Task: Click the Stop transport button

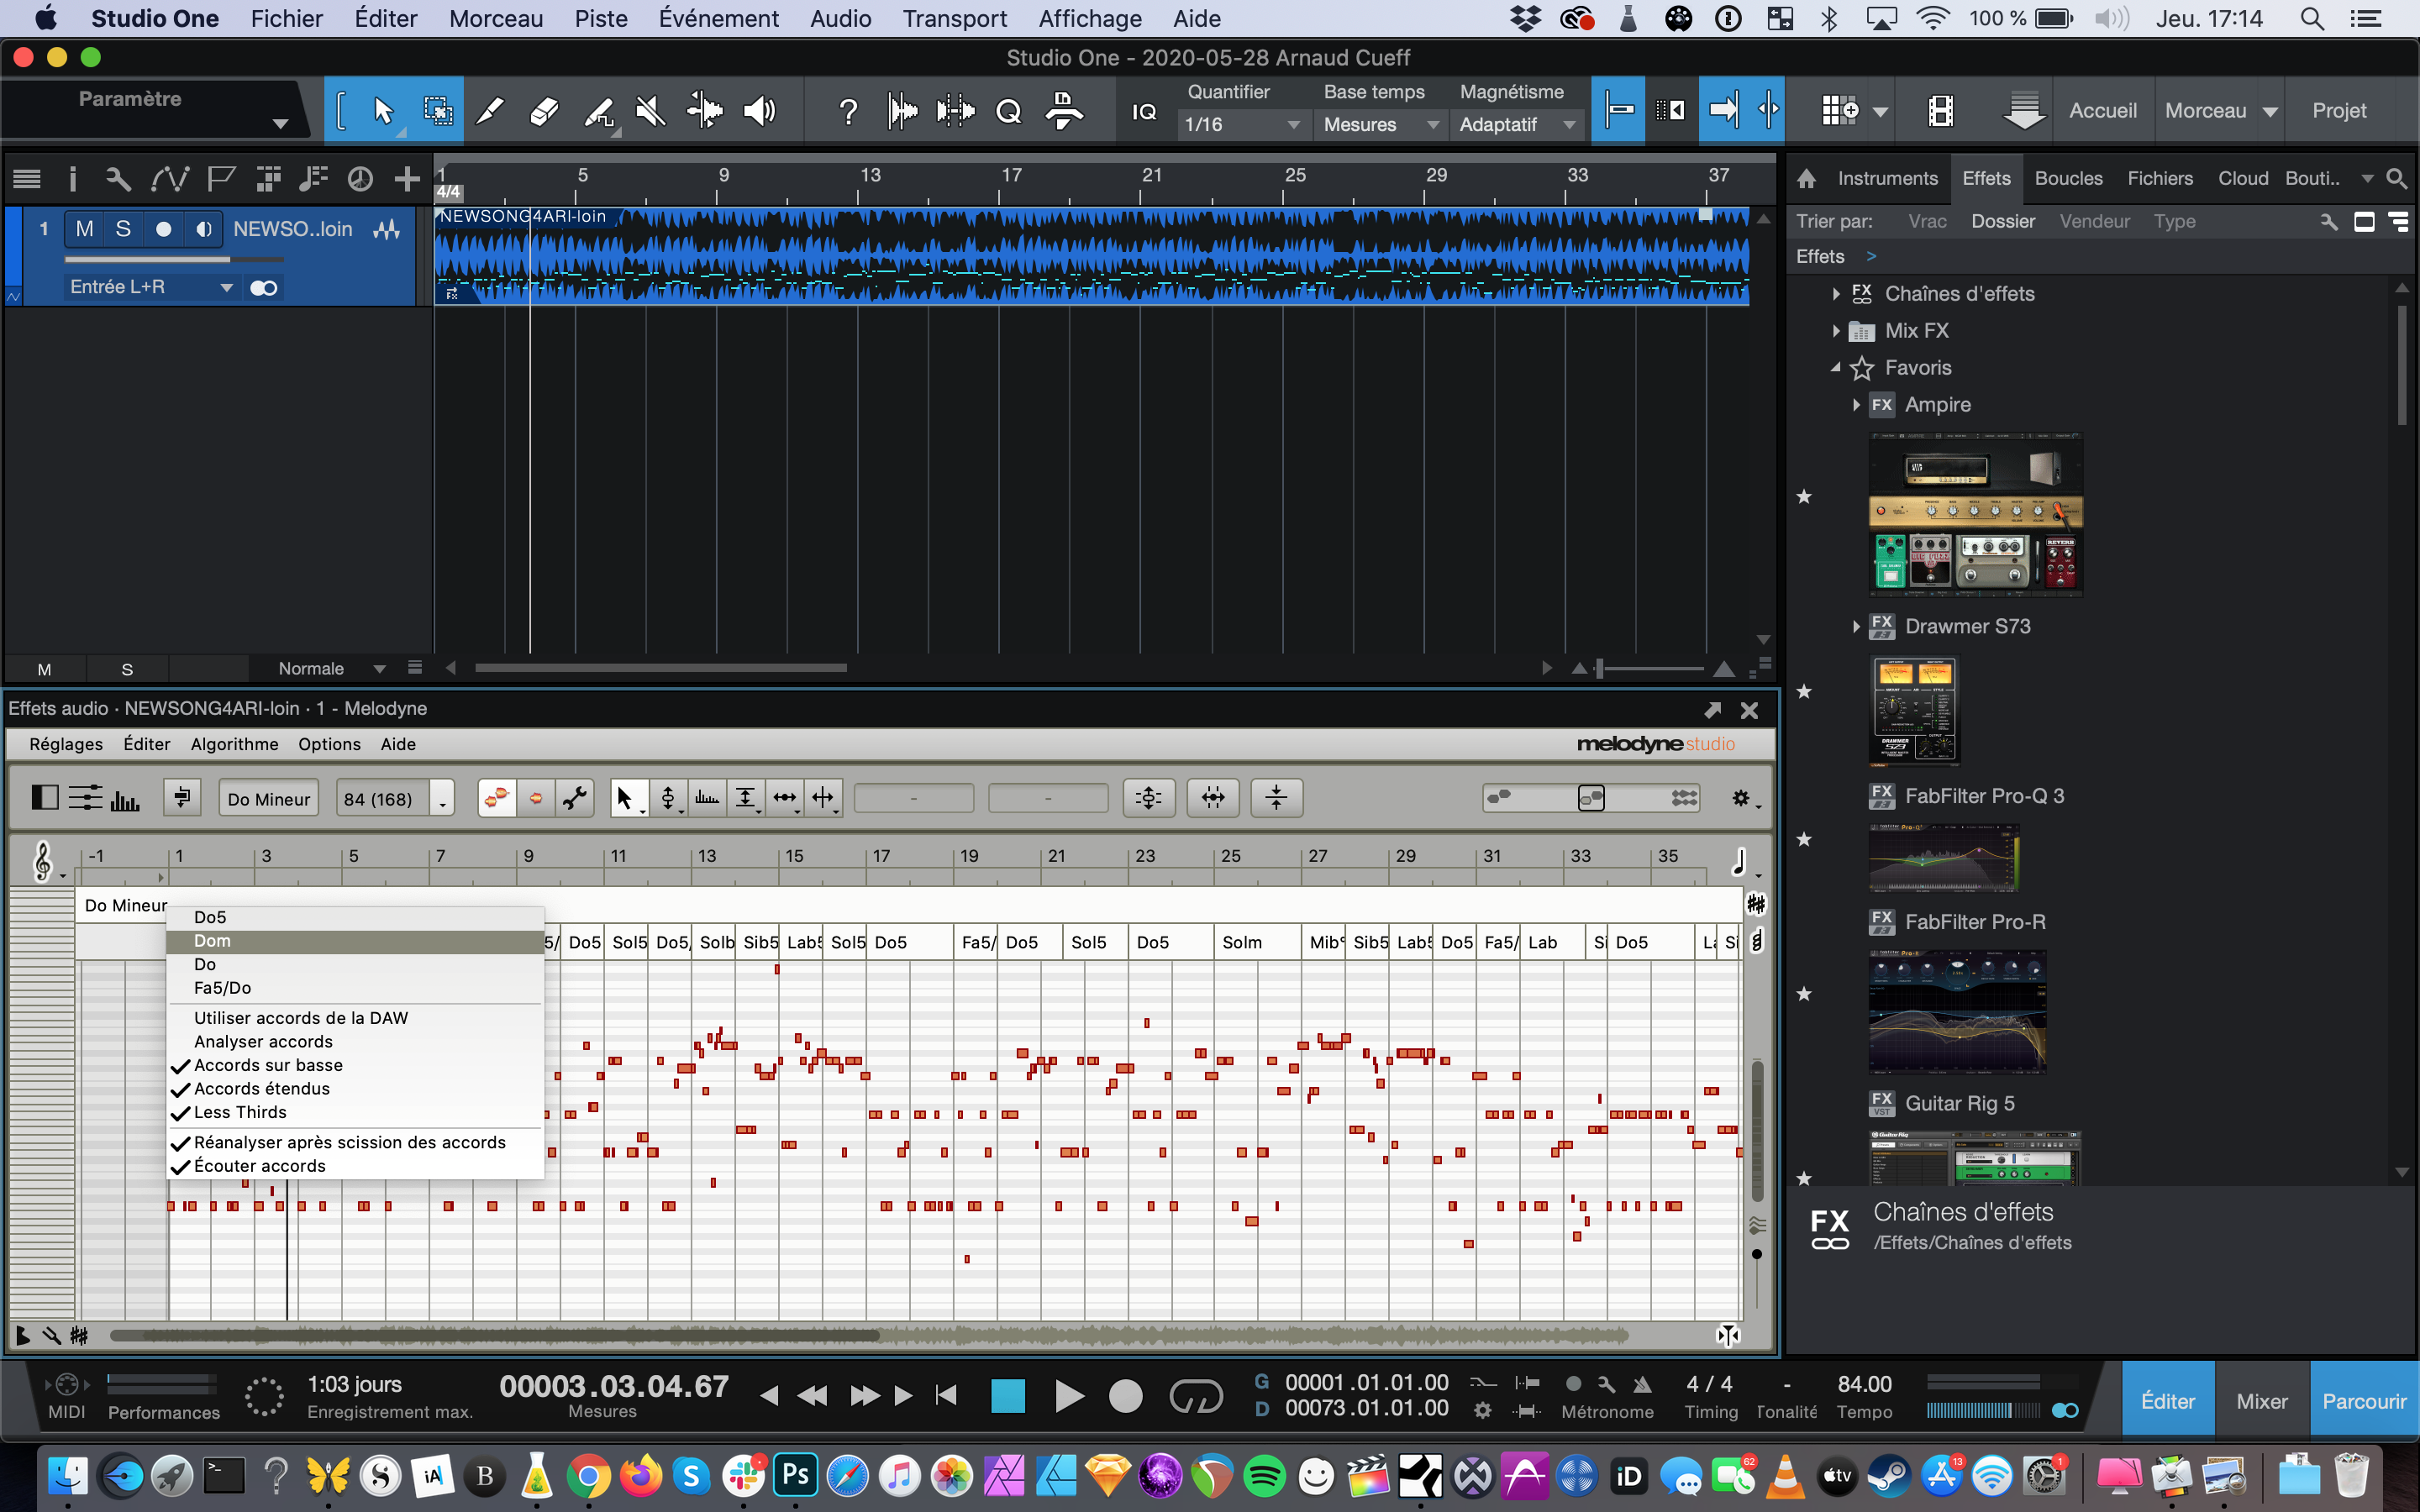Action: [1007, 1396]
